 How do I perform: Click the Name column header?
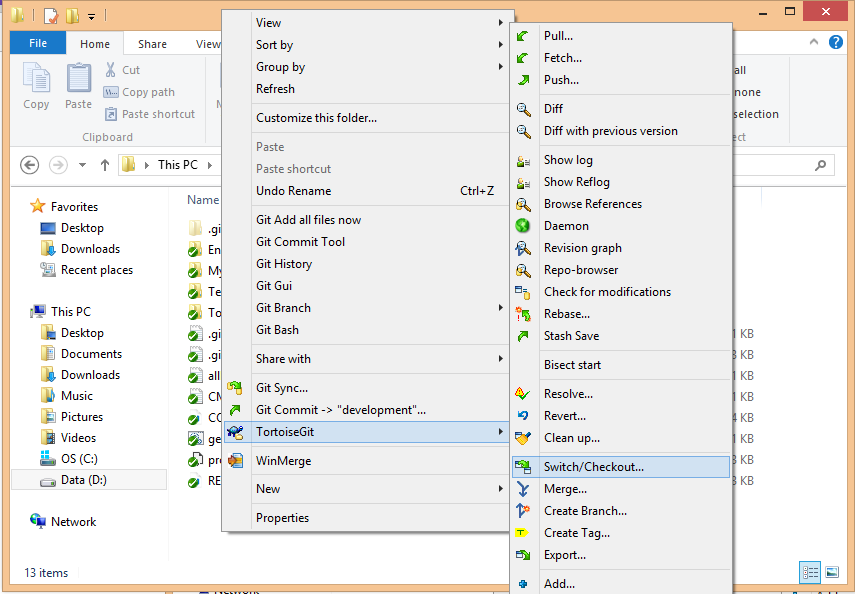click(x=203, y=200)
